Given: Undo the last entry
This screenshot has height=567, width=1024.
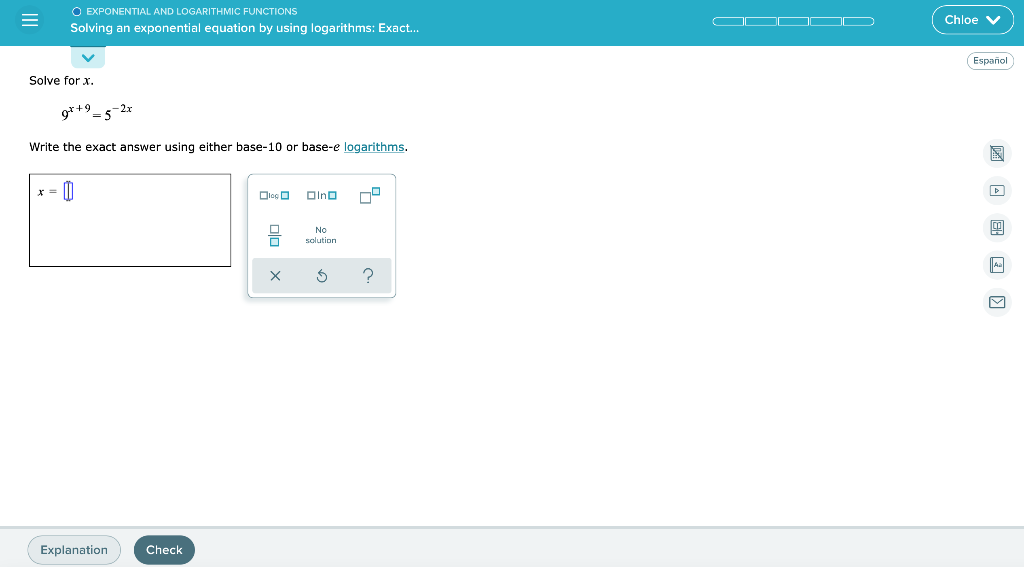Looking at the screenshot, I should pyautogui.click(x=321, y=276).
